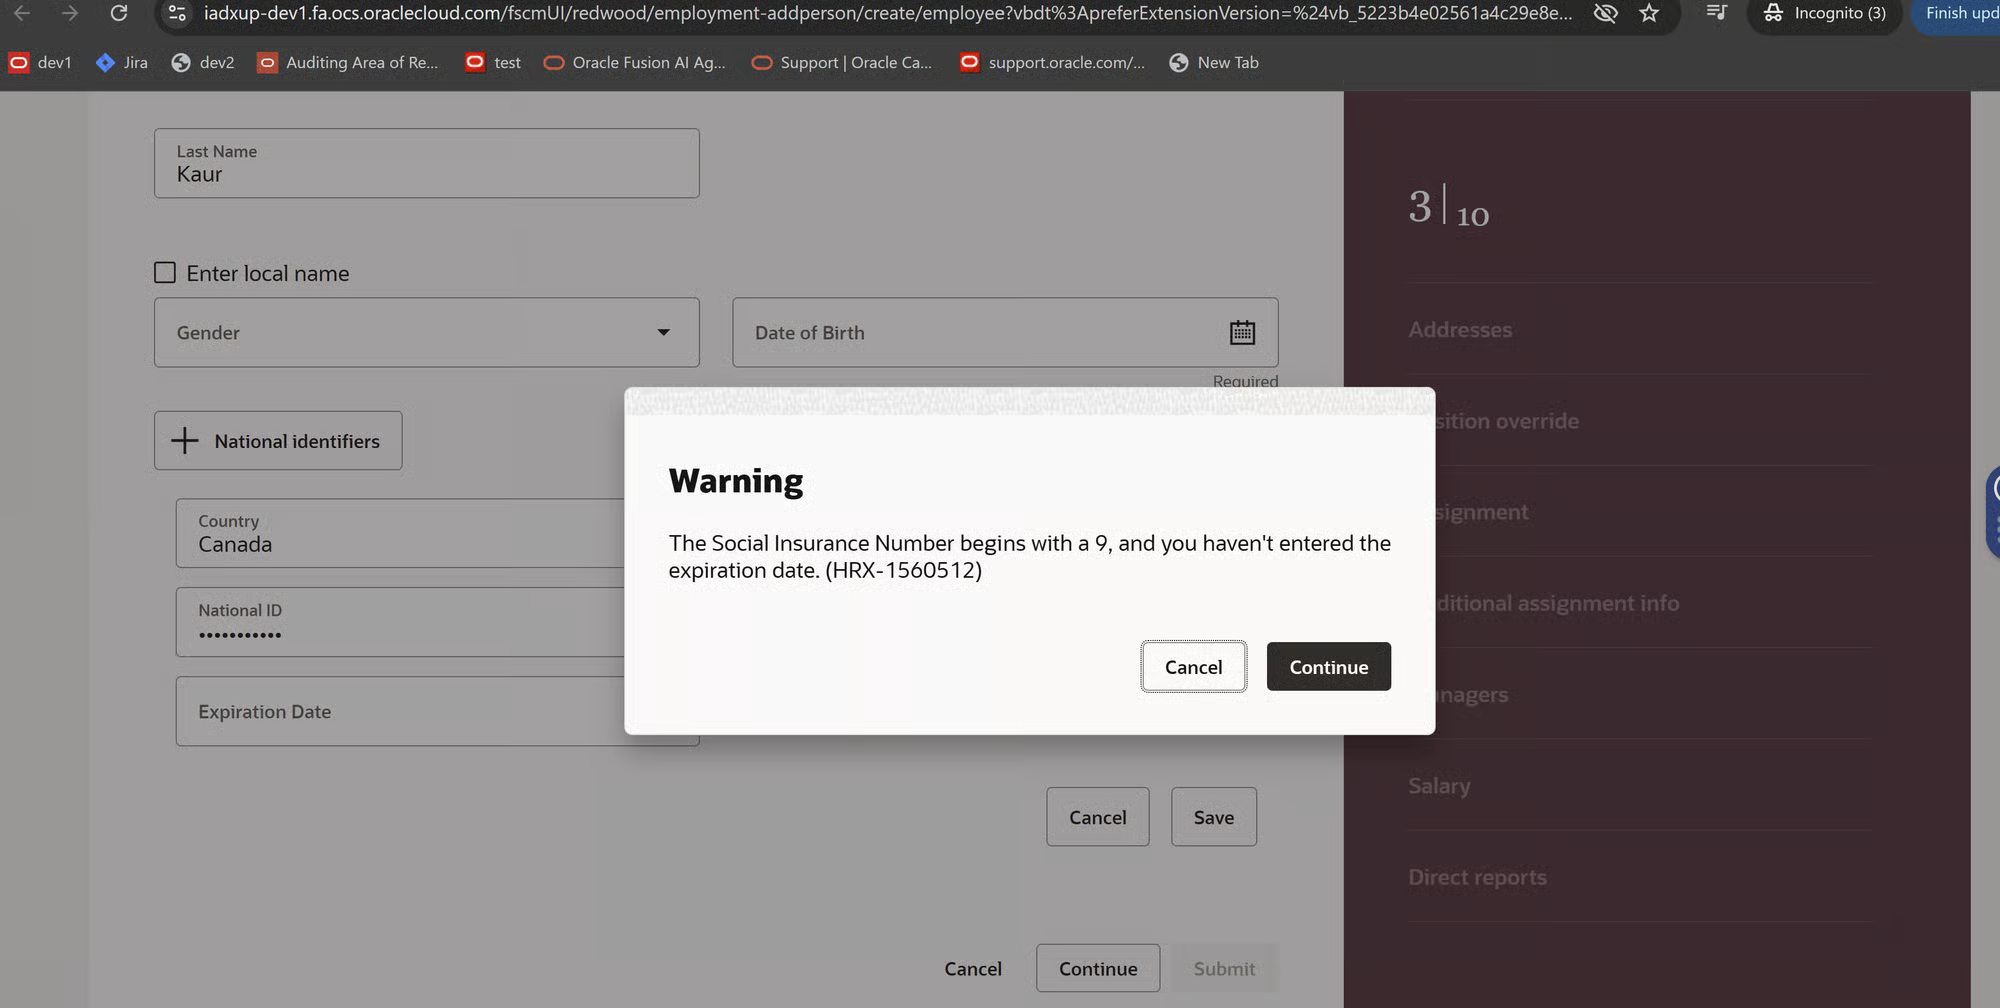This screenshot has width=2000, height=1008.
Task: Bookmark this page with the star icon
Action: pos(1649,13)
